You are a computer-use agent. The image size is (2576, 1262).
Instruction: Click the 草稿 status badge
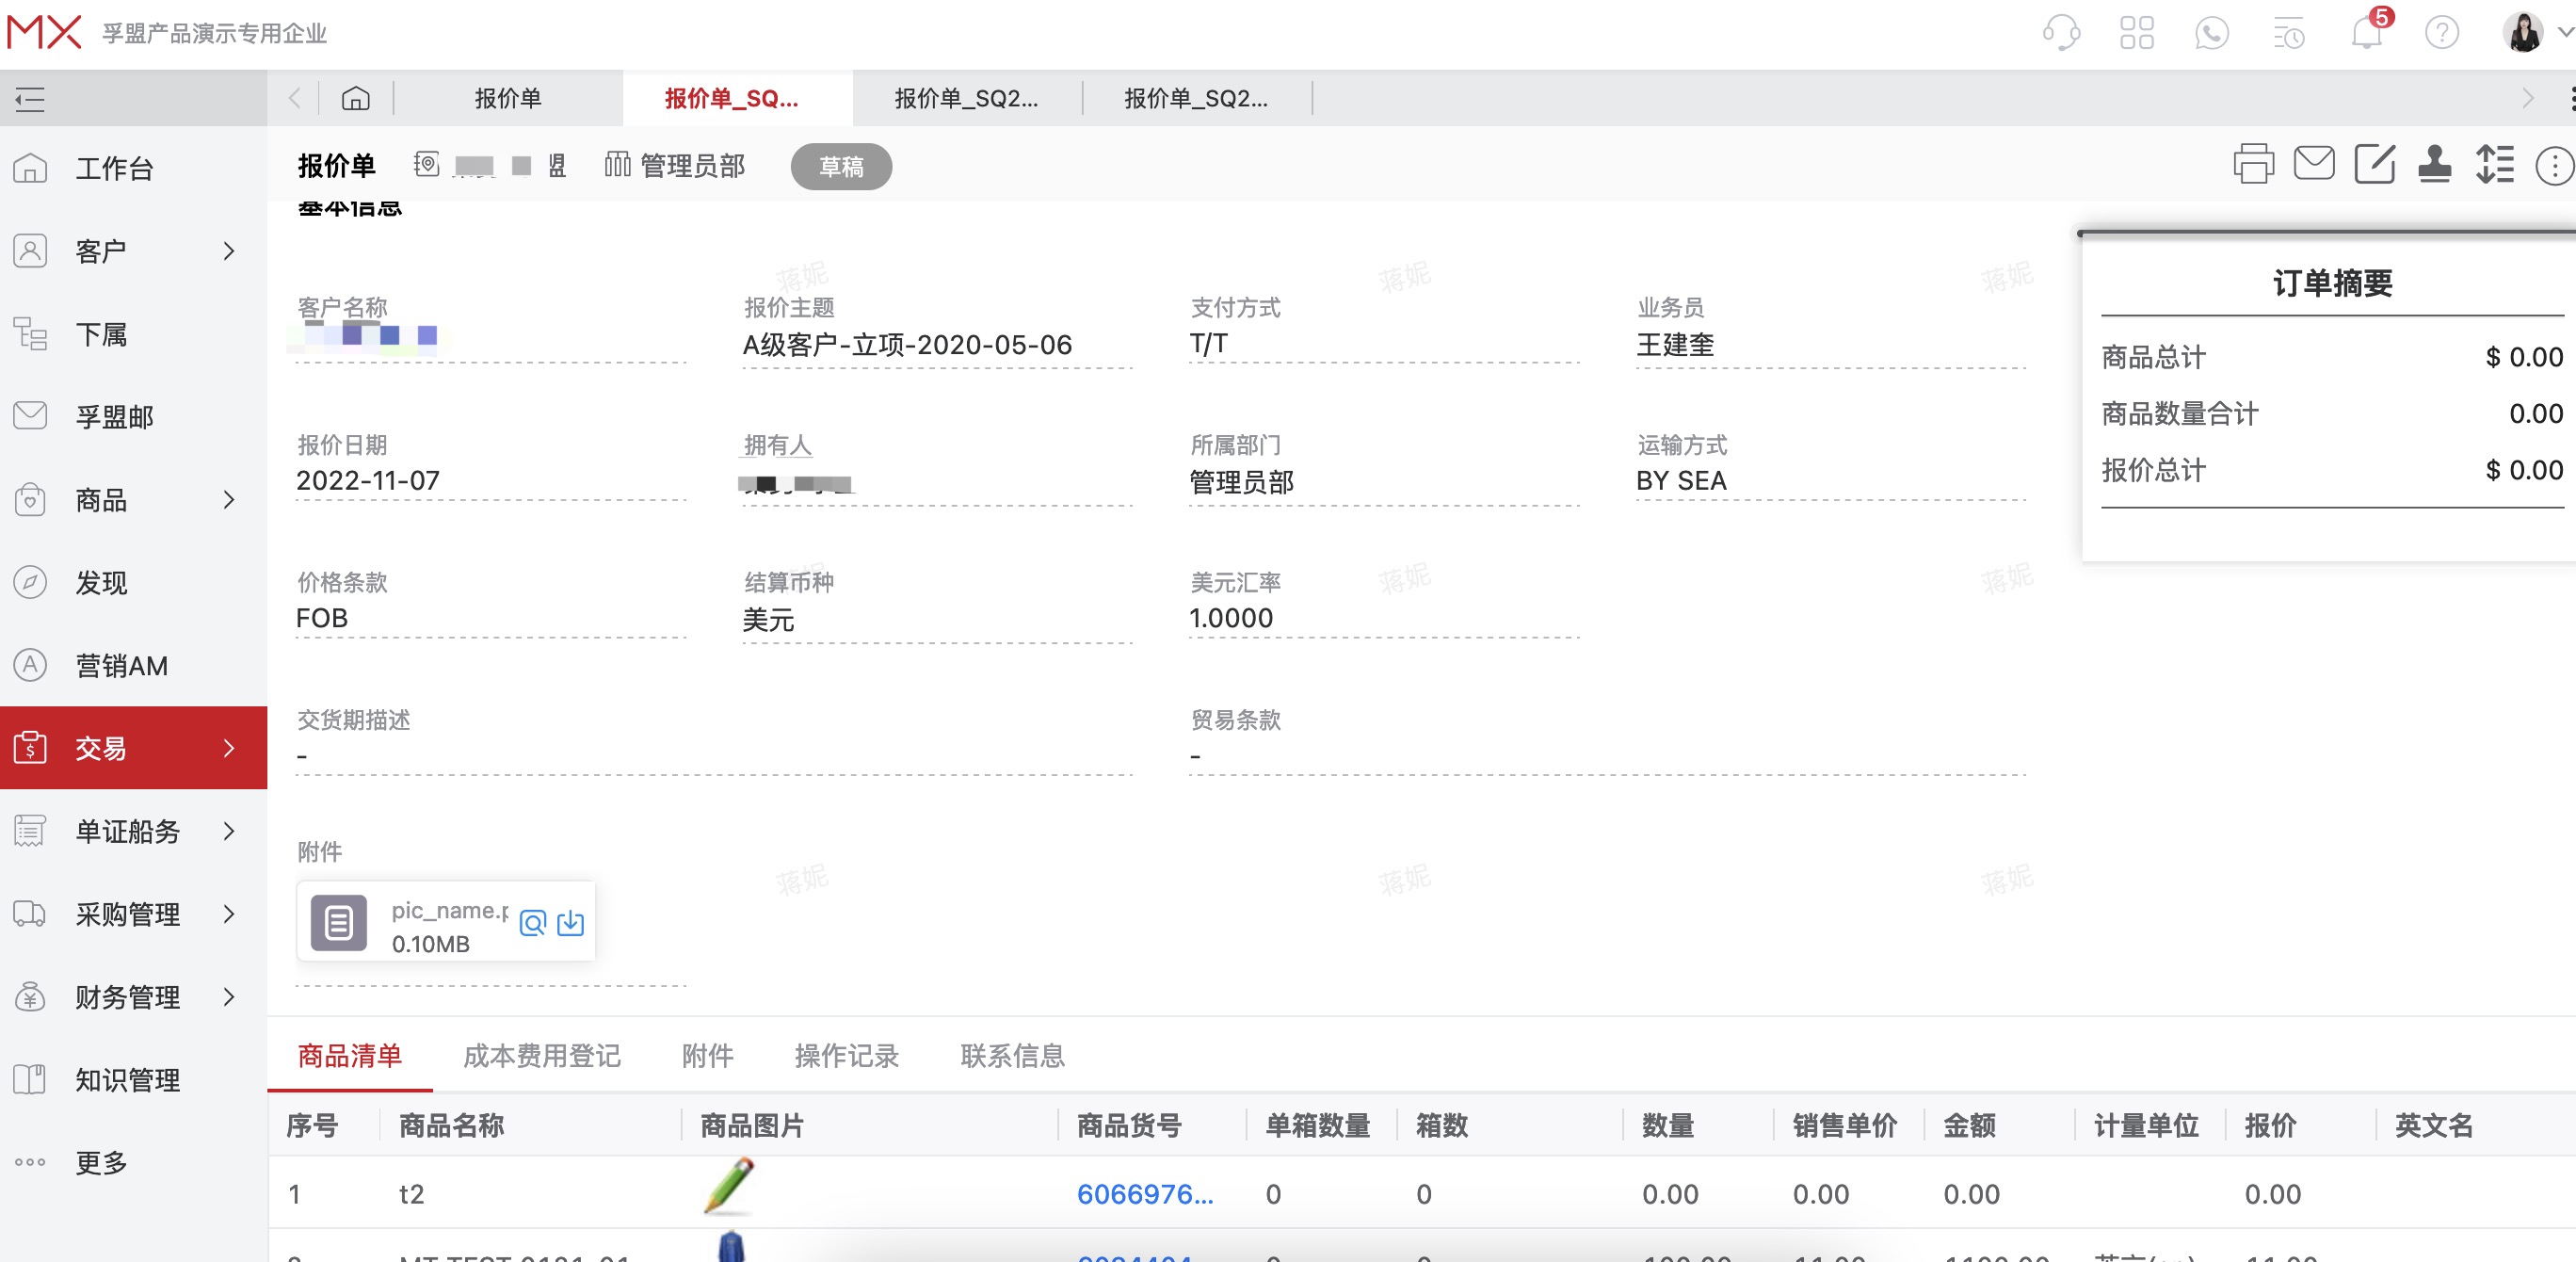(x=841, y=166)
